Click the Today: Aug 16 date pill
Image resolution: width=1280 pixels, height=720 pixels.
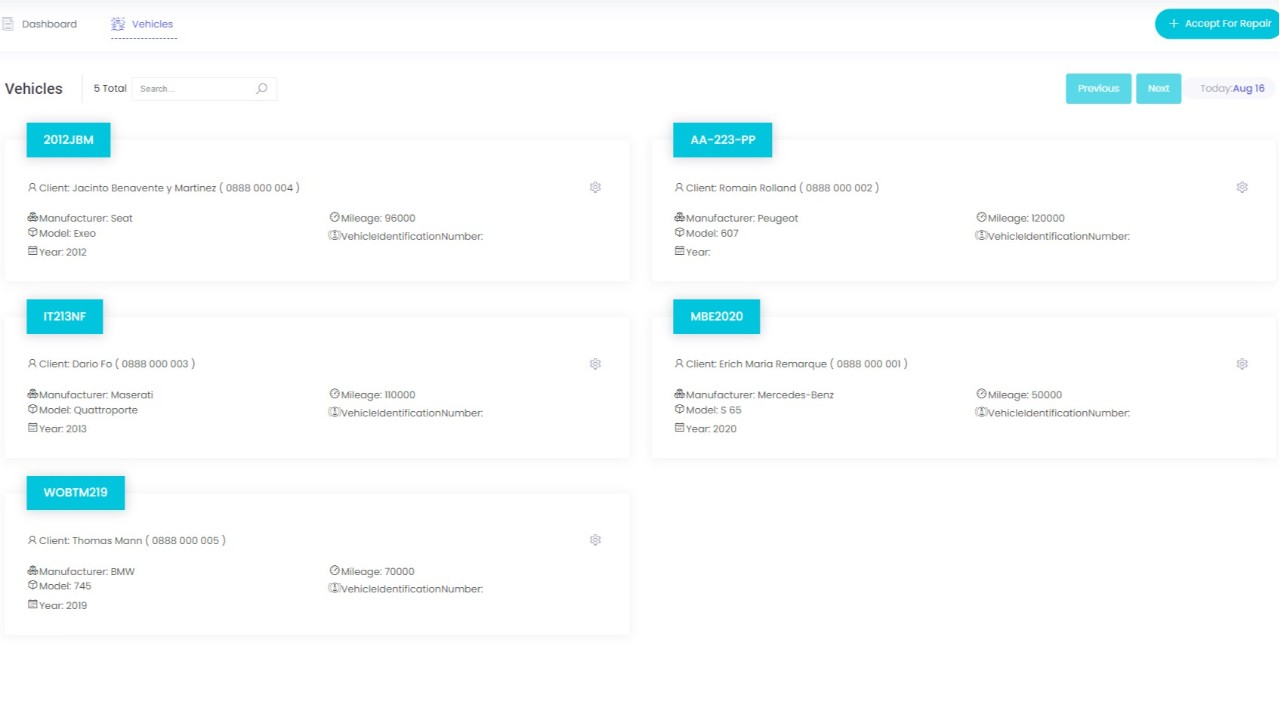[x=1232, y=88]
